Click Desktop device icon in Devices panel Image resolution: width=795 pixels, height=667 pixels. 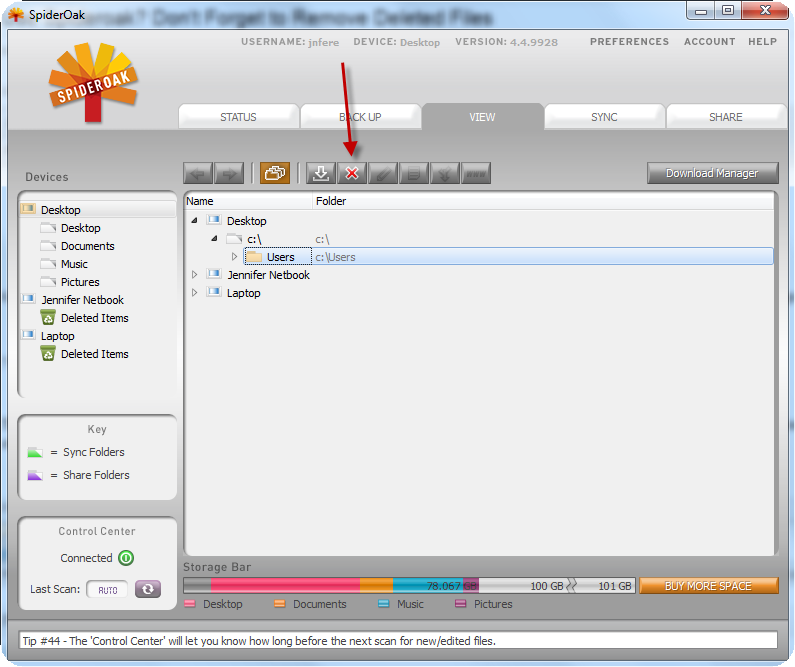28,209
